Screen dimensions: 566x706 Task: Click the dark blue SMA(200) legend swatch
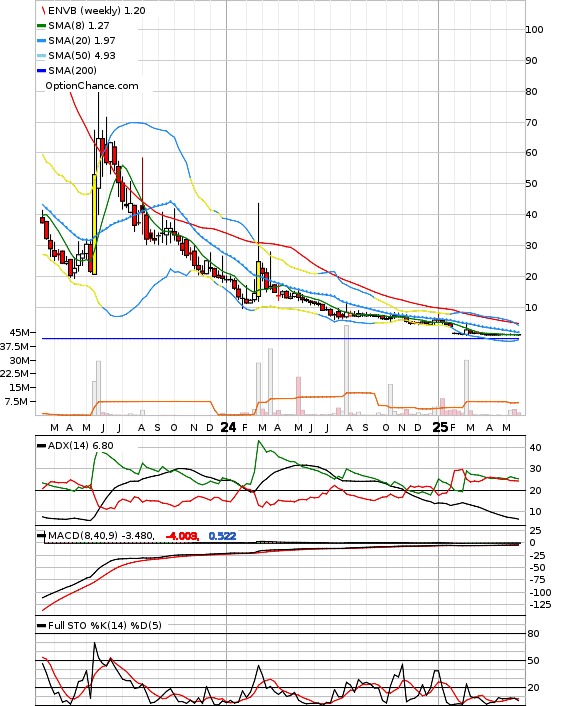pyautogui.click(x=41, y=70)
